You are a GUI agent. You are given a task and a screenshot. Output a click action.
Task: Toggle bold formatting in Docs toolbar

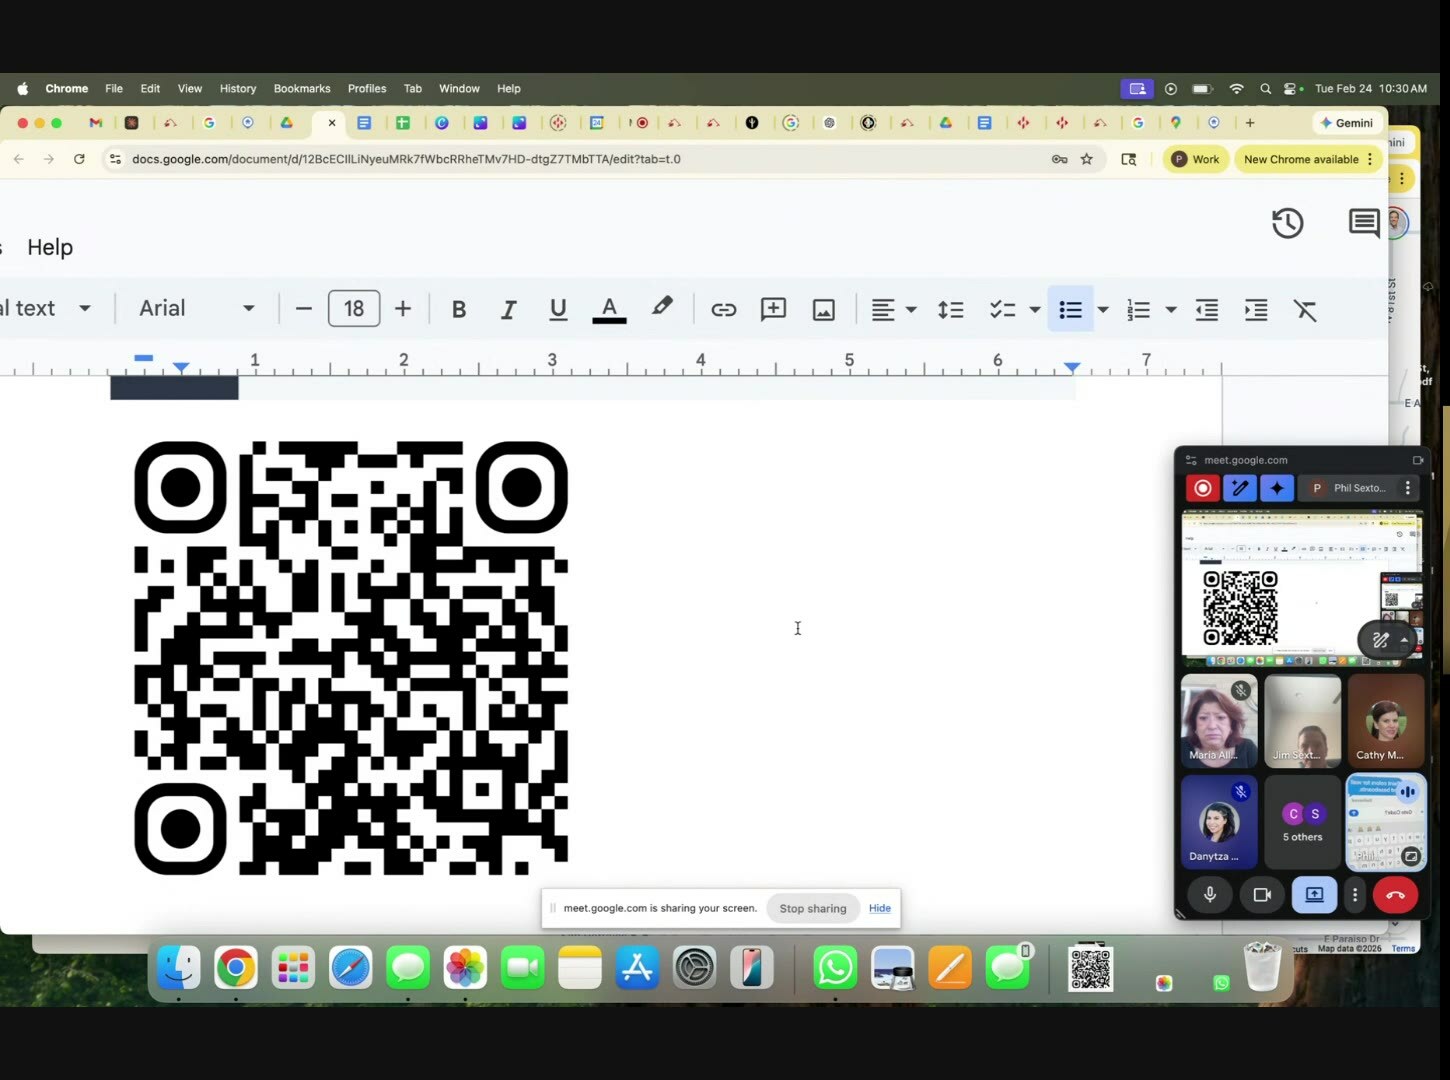tap(459, 309)
